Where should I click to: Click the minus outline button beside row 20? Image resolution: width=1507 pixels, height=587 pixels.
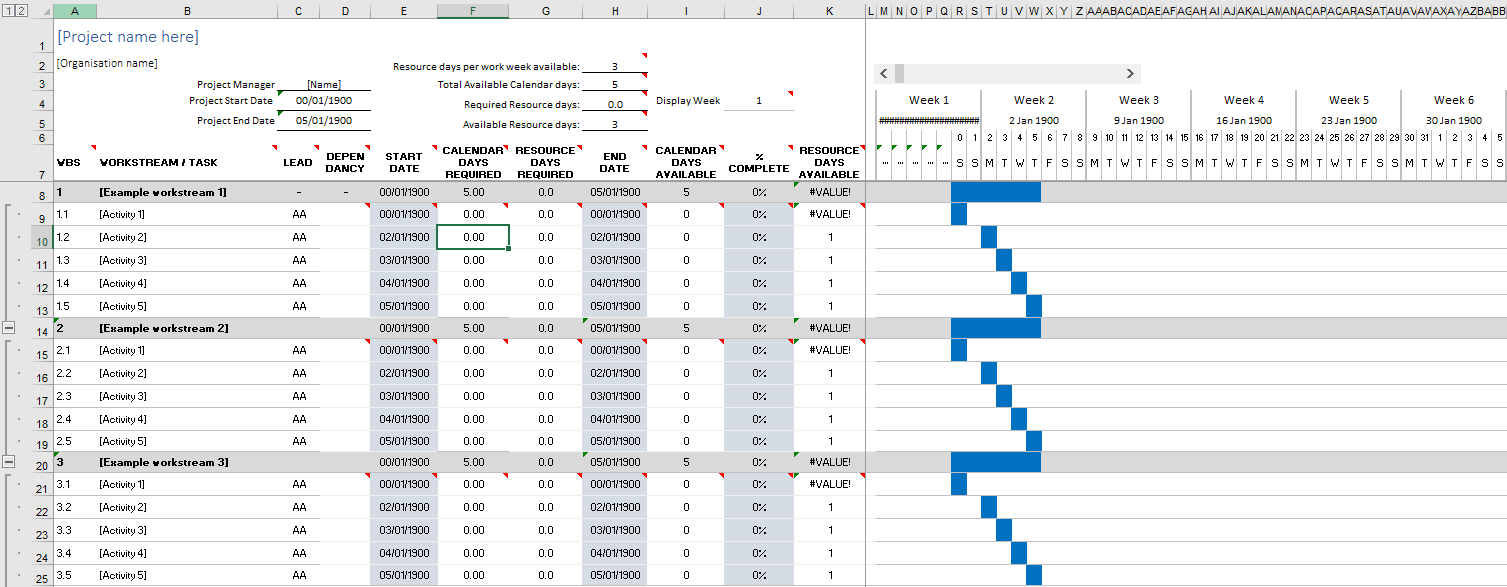pos(8,462)
